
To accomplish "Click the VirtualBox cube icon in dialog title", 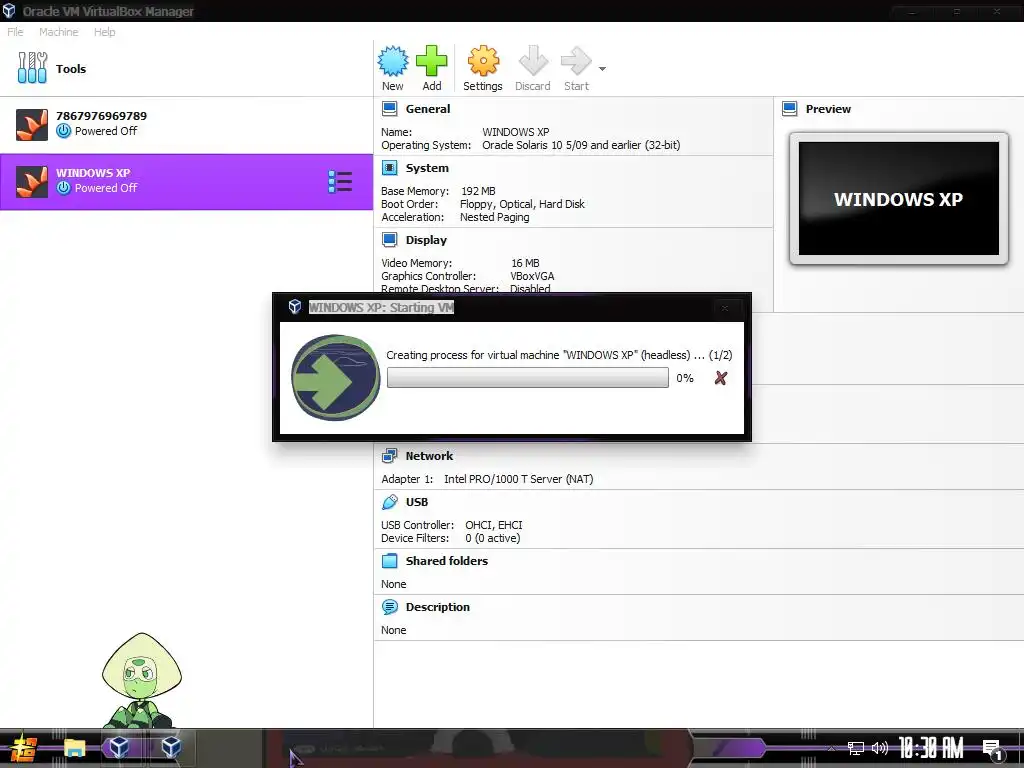I will [295, 306].
